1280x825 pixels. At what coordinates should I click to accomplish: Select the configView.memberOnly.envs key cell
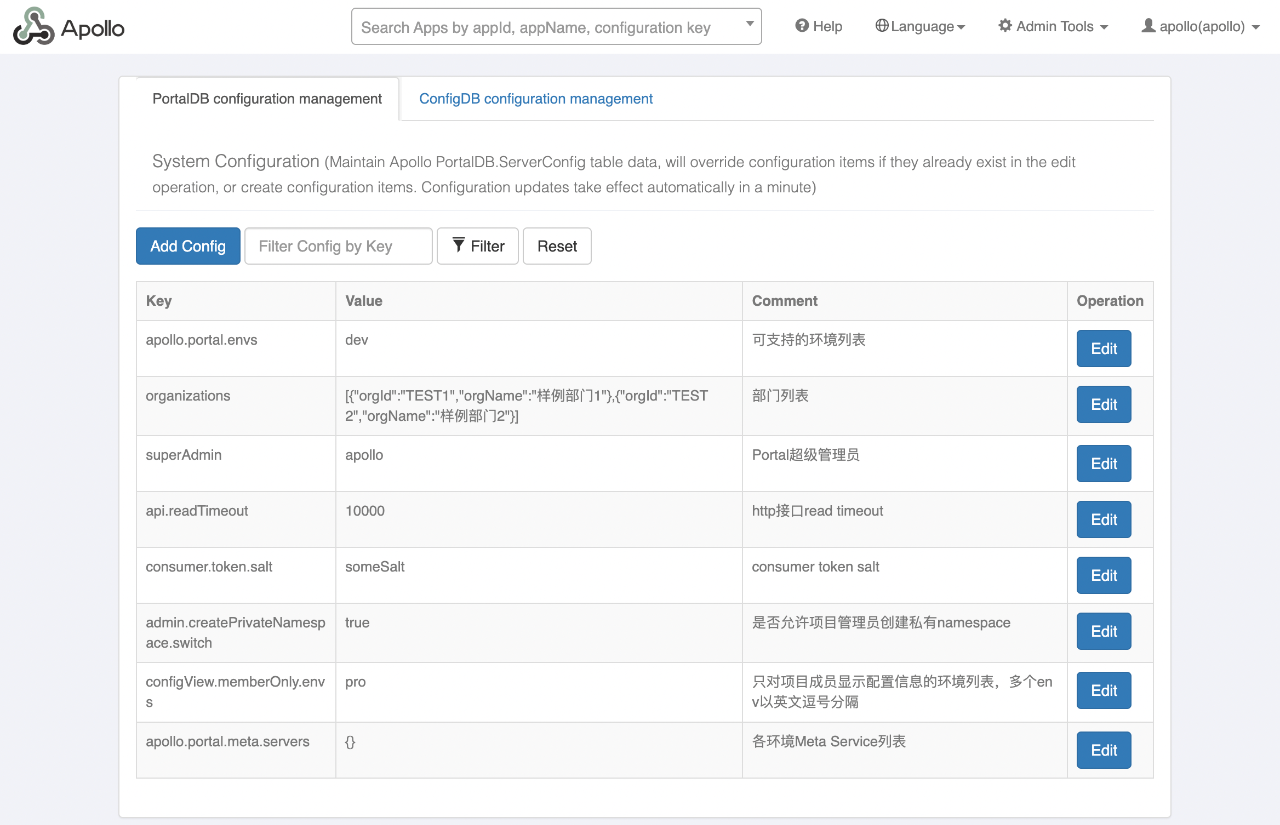236,692
